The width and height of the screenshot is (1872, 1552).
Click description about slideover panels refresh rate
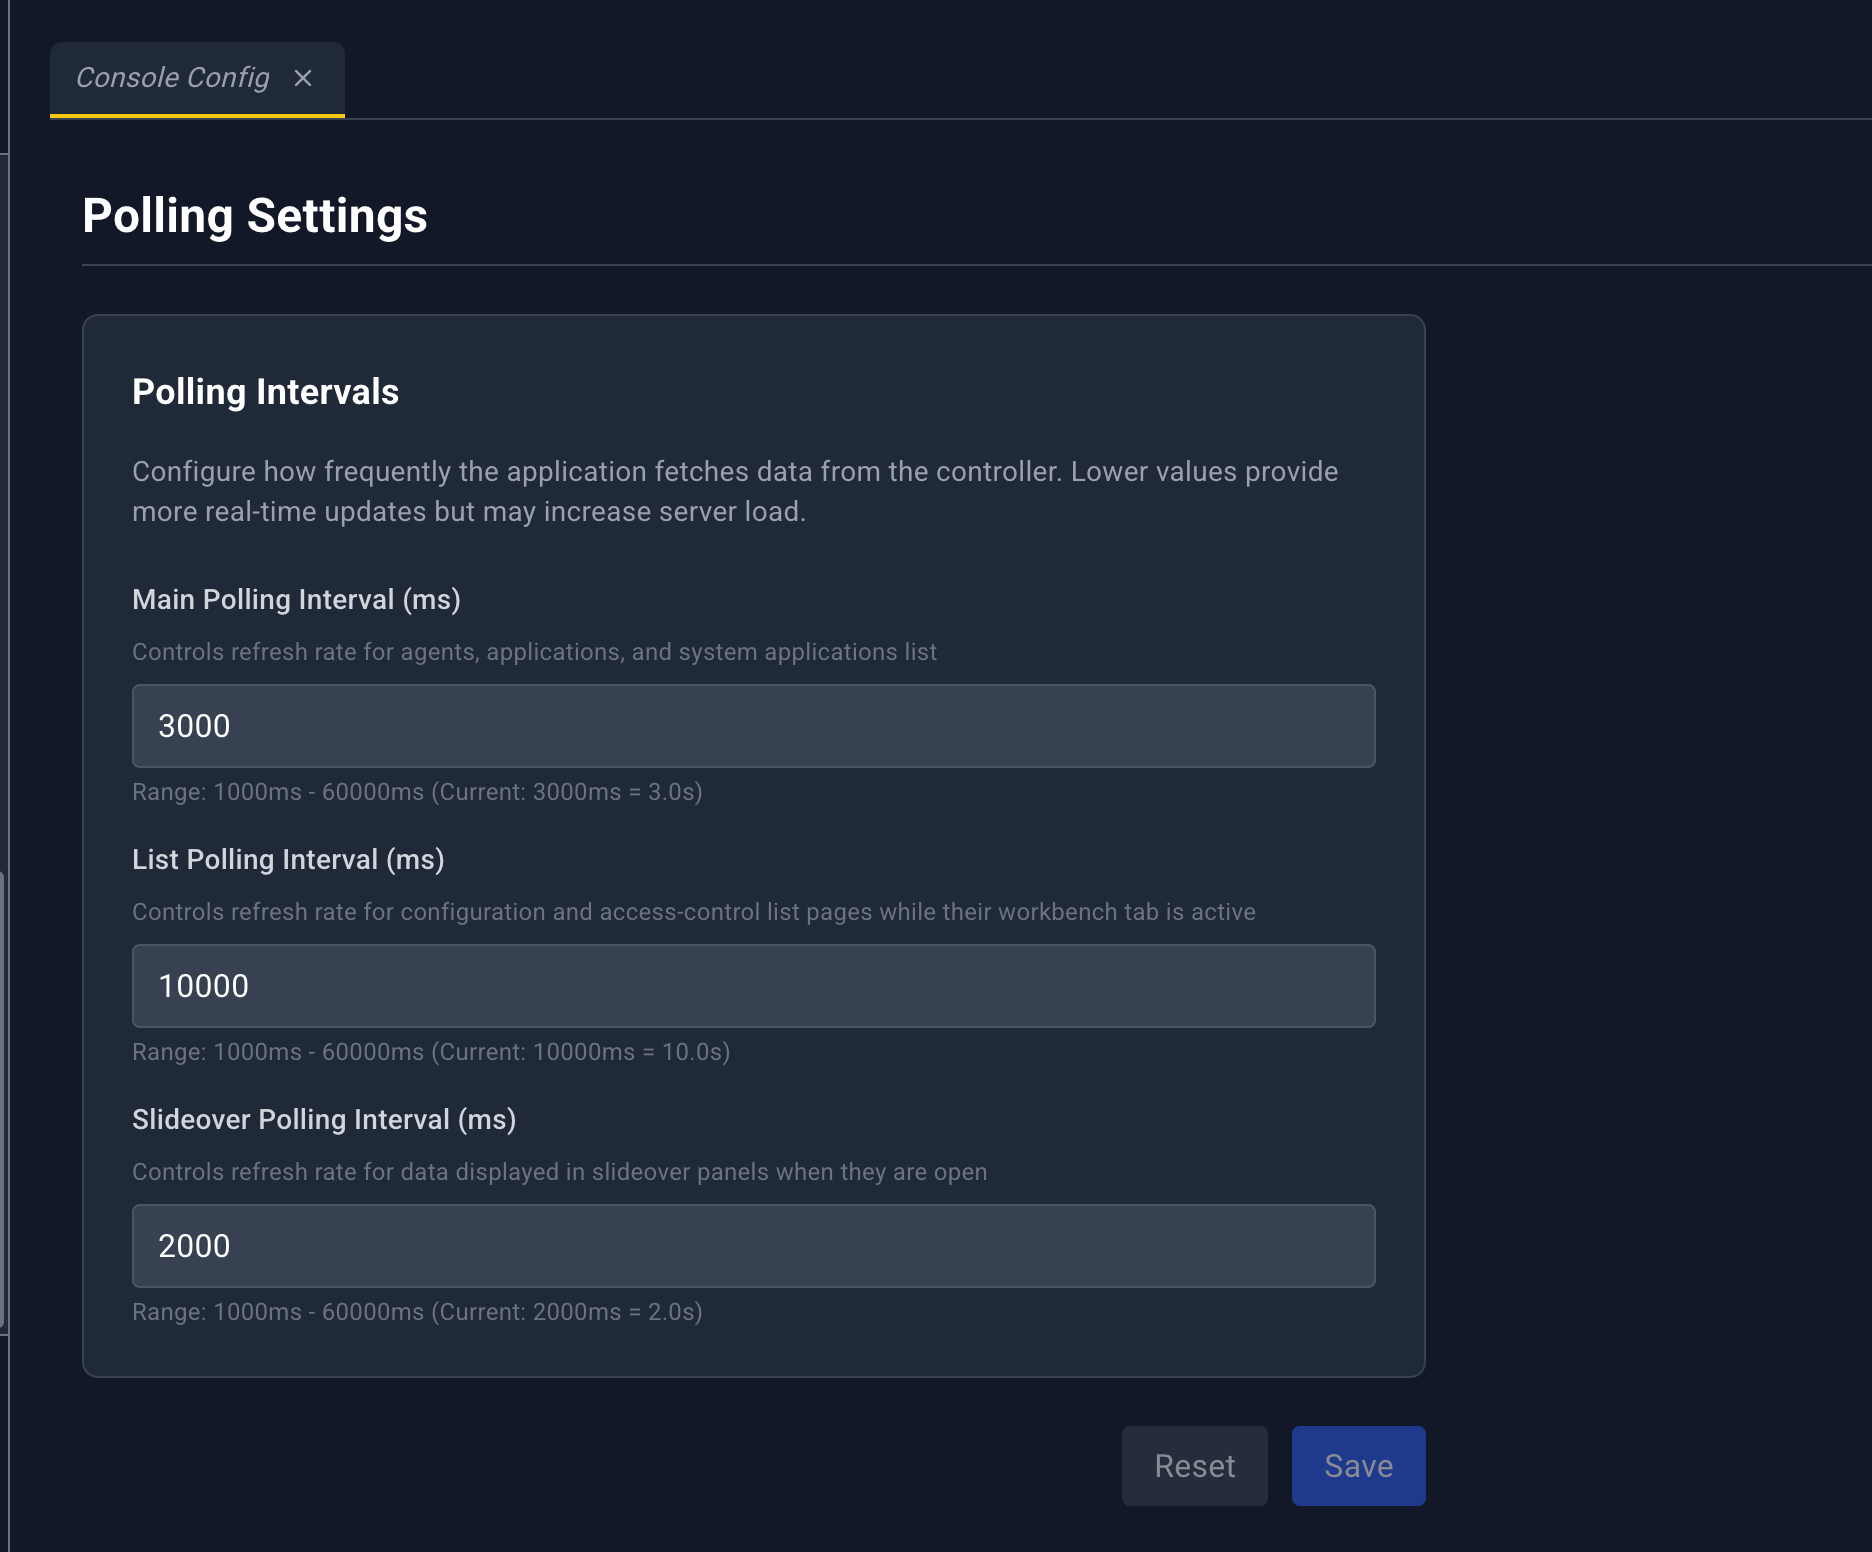(559, 1172)
